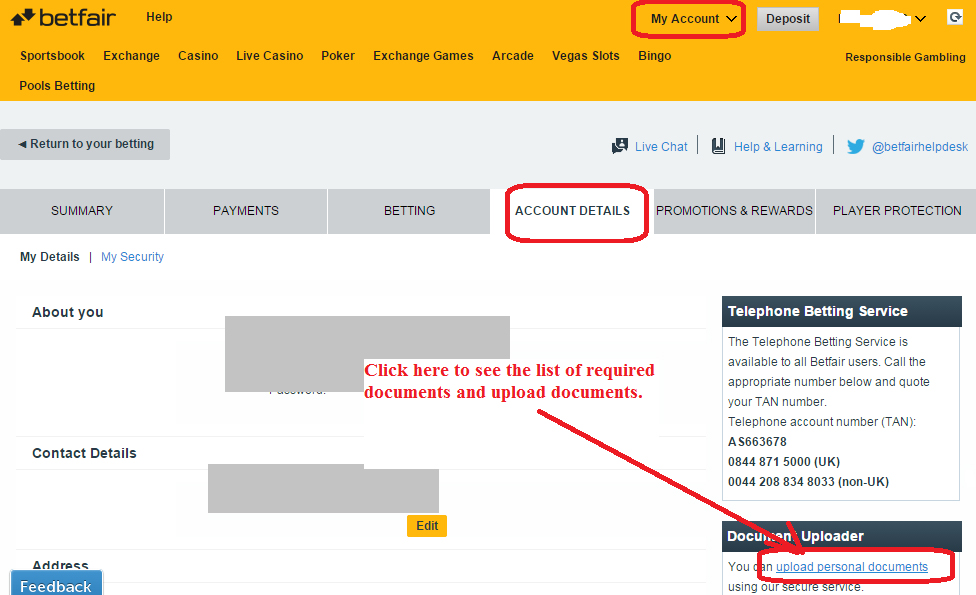Go to Bingo
The width and height of the screenshot is (976, 595).
click(655, 55)
